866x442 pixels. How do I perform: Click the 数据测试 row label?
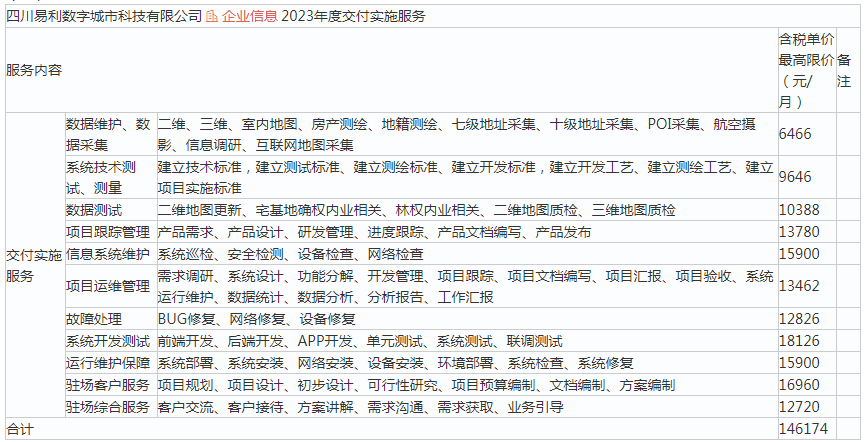coord(94,210)
